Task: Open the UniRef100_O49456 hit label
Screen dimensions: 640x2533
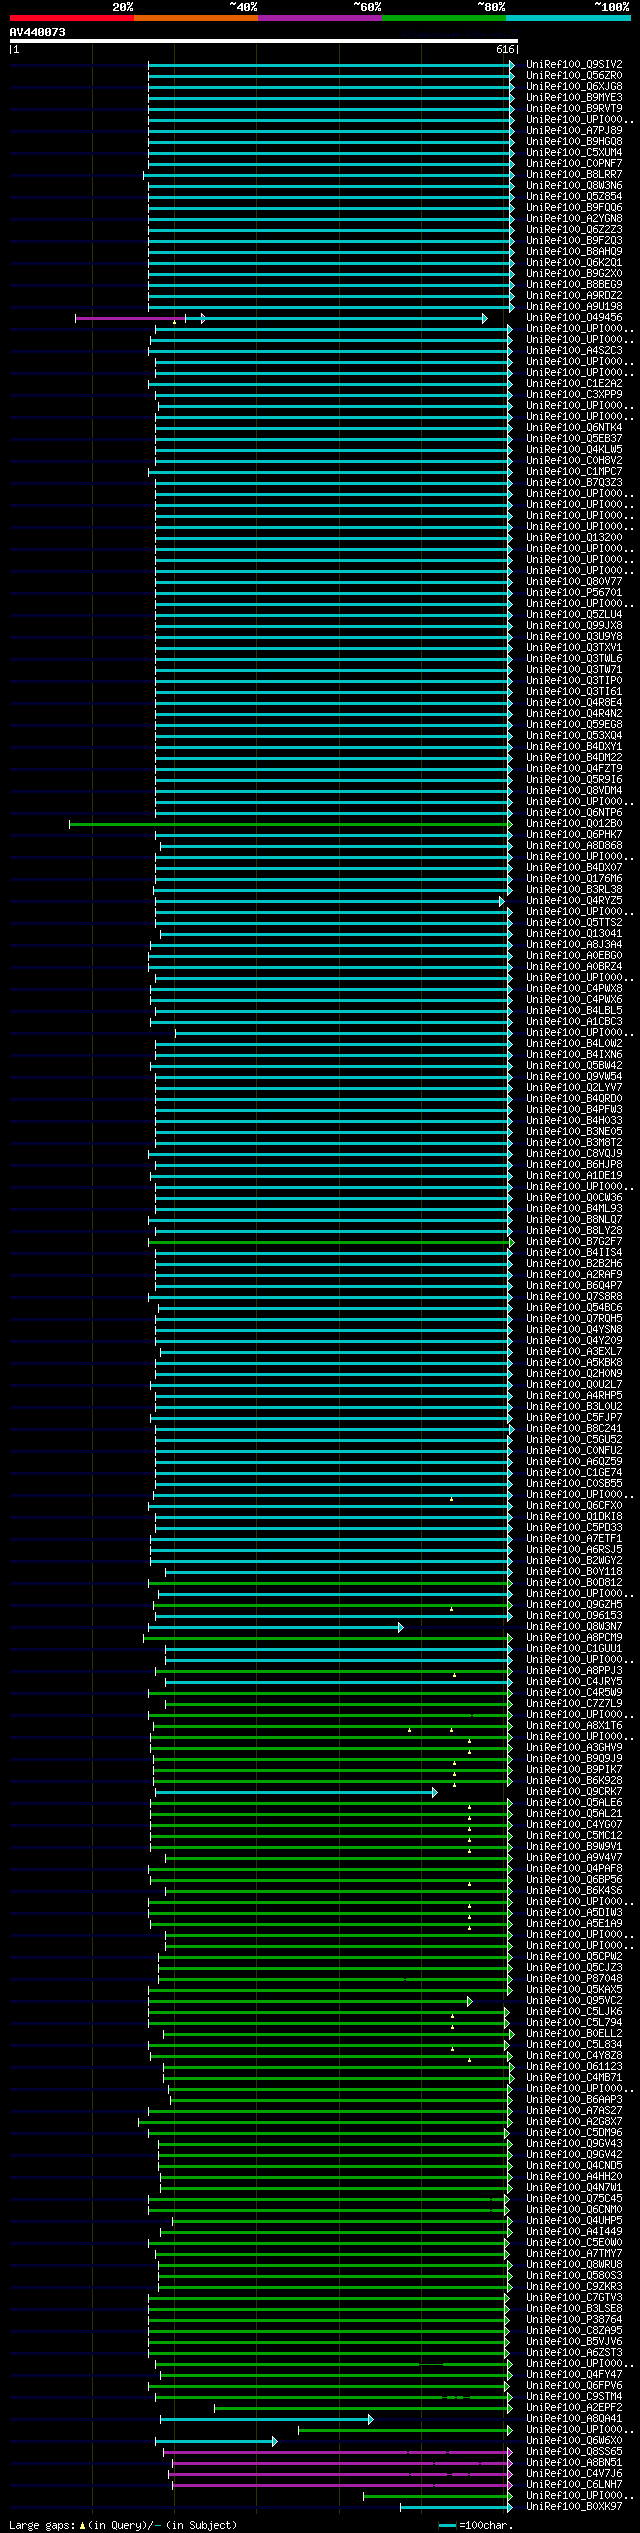Action: coord(574,318)
